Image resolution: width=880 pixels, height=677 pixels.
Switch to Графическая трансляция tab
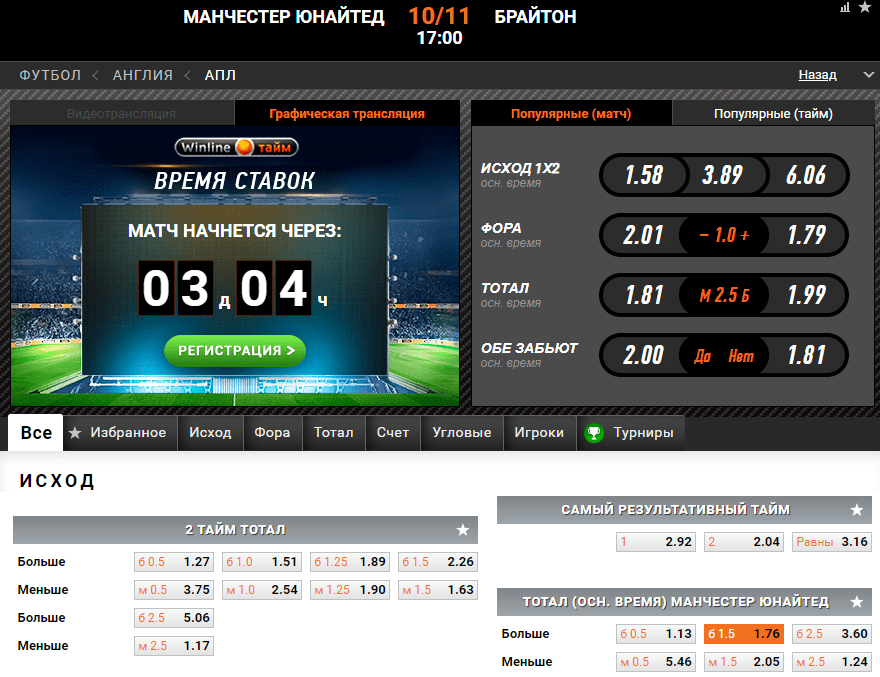(x=347, y=113)
